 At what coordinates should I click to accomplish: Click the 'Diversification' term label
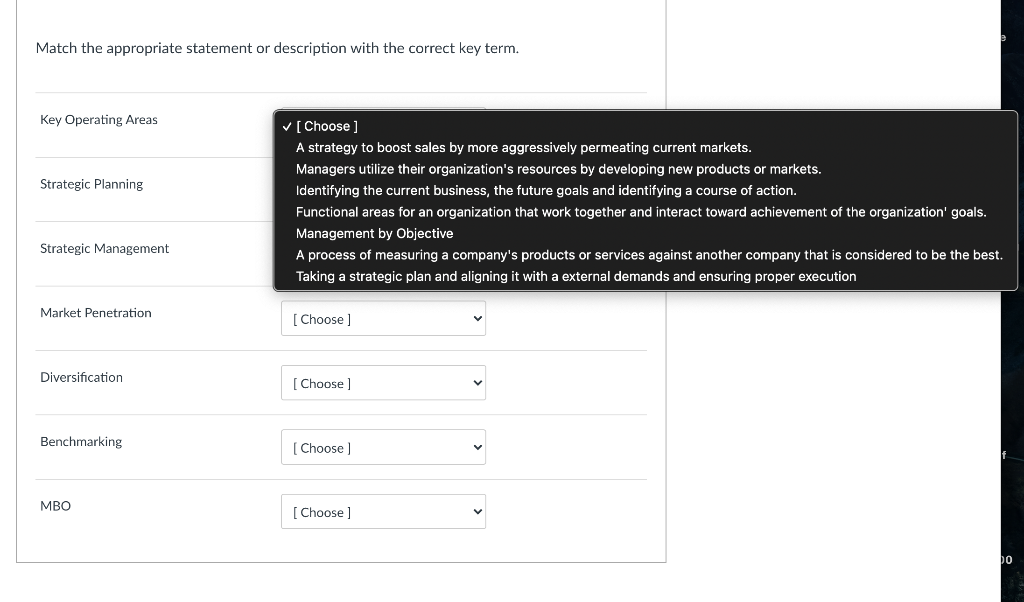point(82,377)
